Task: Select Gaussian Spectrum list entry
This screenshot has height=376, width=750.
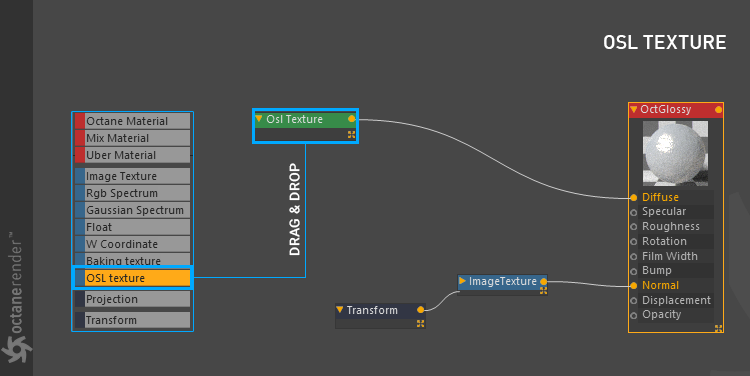Action: [x=132, y=210]
